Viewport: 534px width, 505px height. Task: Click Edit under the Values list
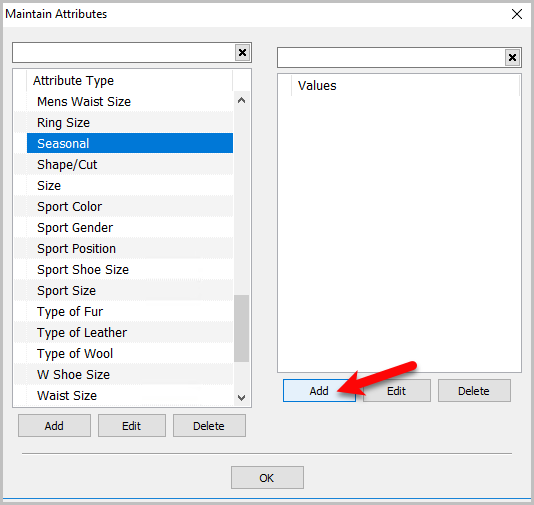coord(396,391)
